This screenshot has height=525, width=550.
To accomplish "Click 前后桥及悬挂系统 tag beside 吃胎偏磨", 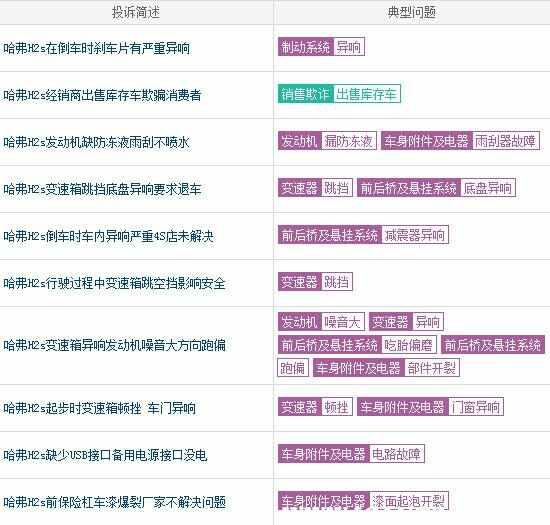I will [330, 344].
